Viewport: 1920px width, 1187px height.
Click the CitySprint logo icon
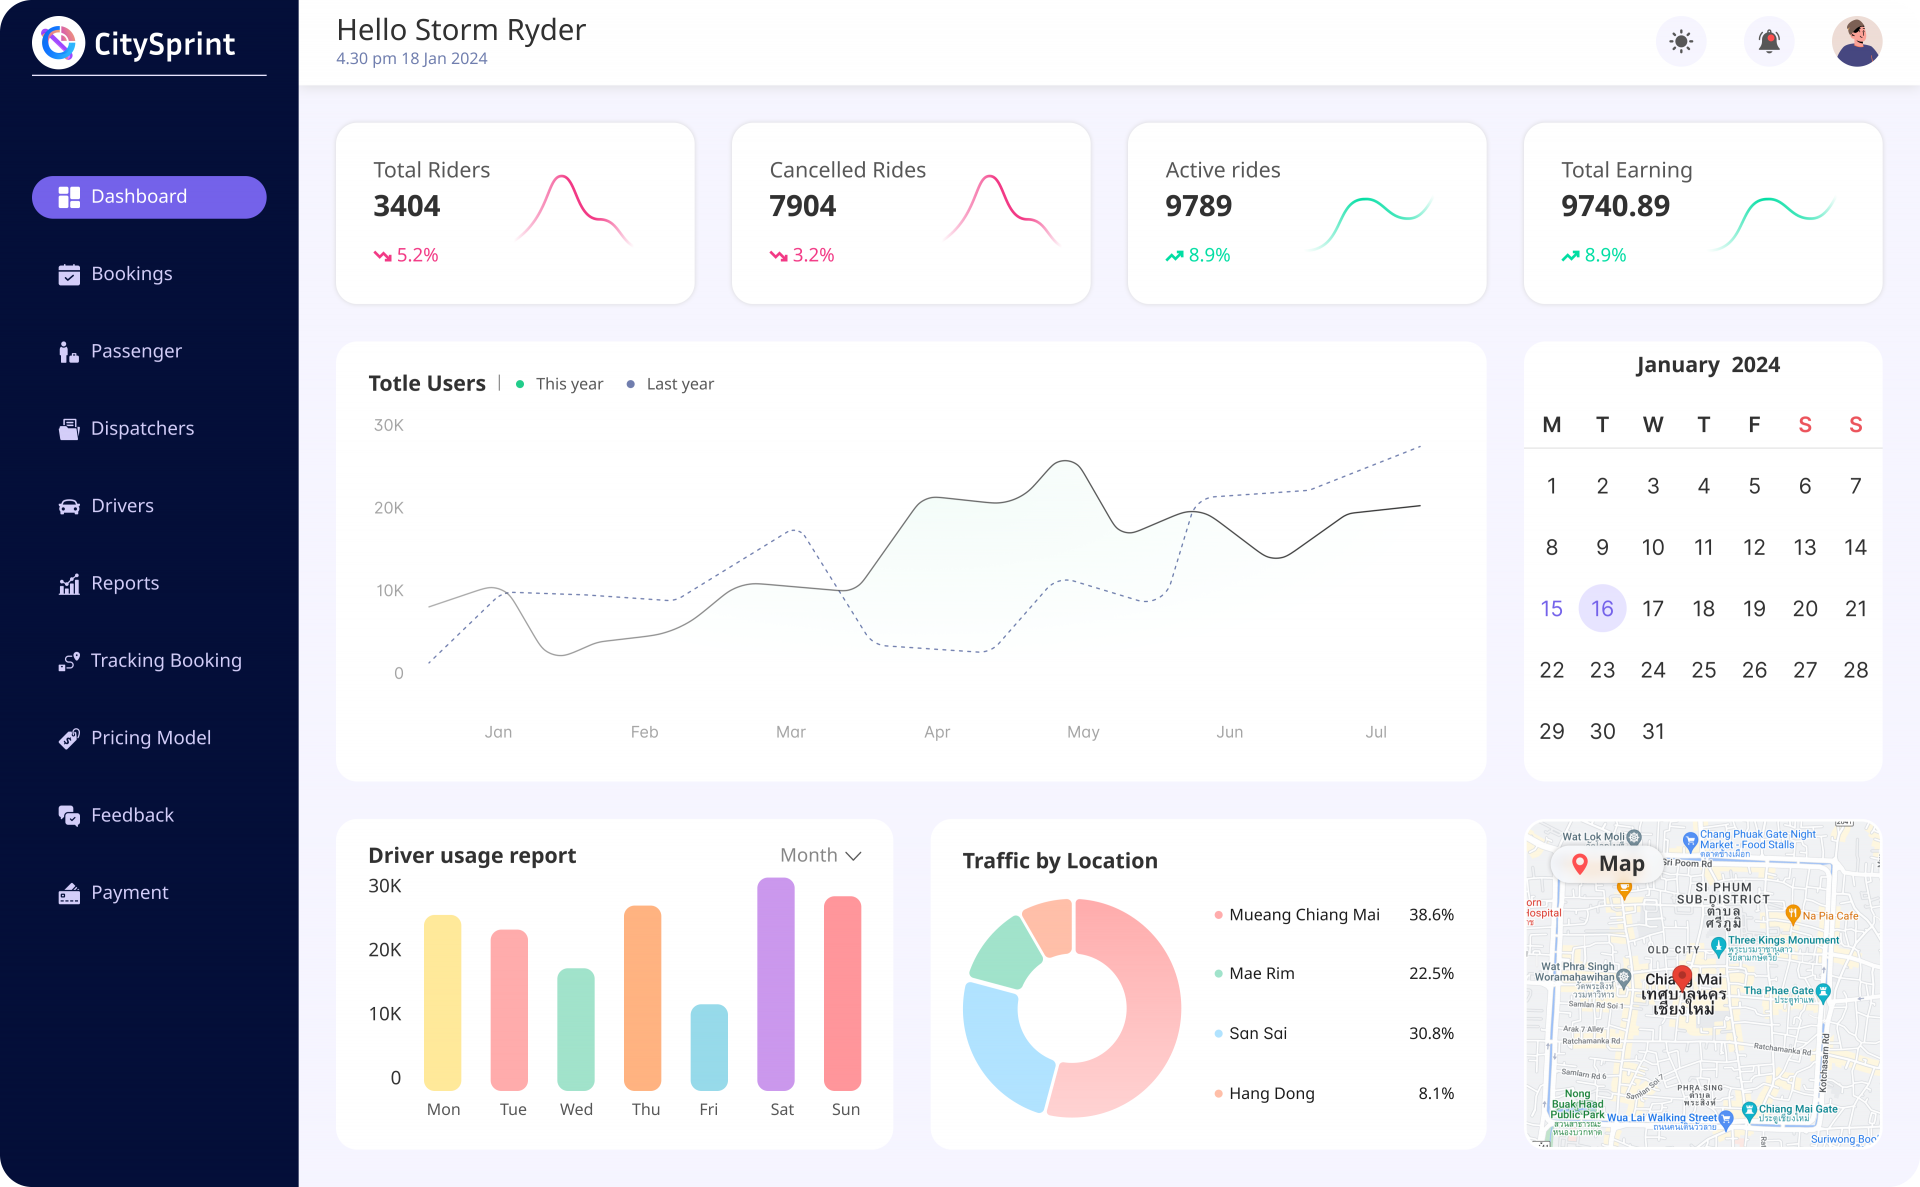(x=58, y=43)
